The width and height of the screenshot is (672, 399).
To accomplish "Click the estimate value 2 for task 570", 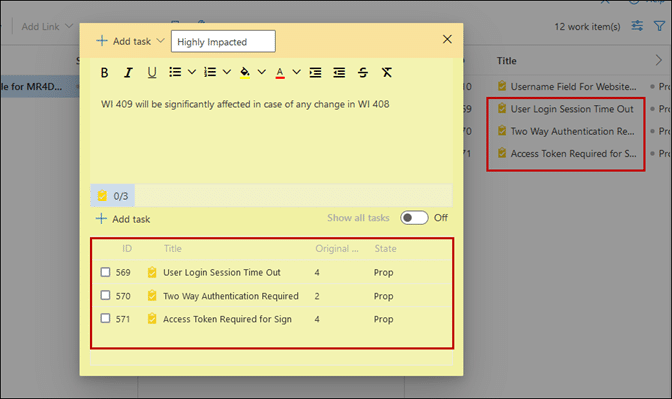I will click(317, 296).
